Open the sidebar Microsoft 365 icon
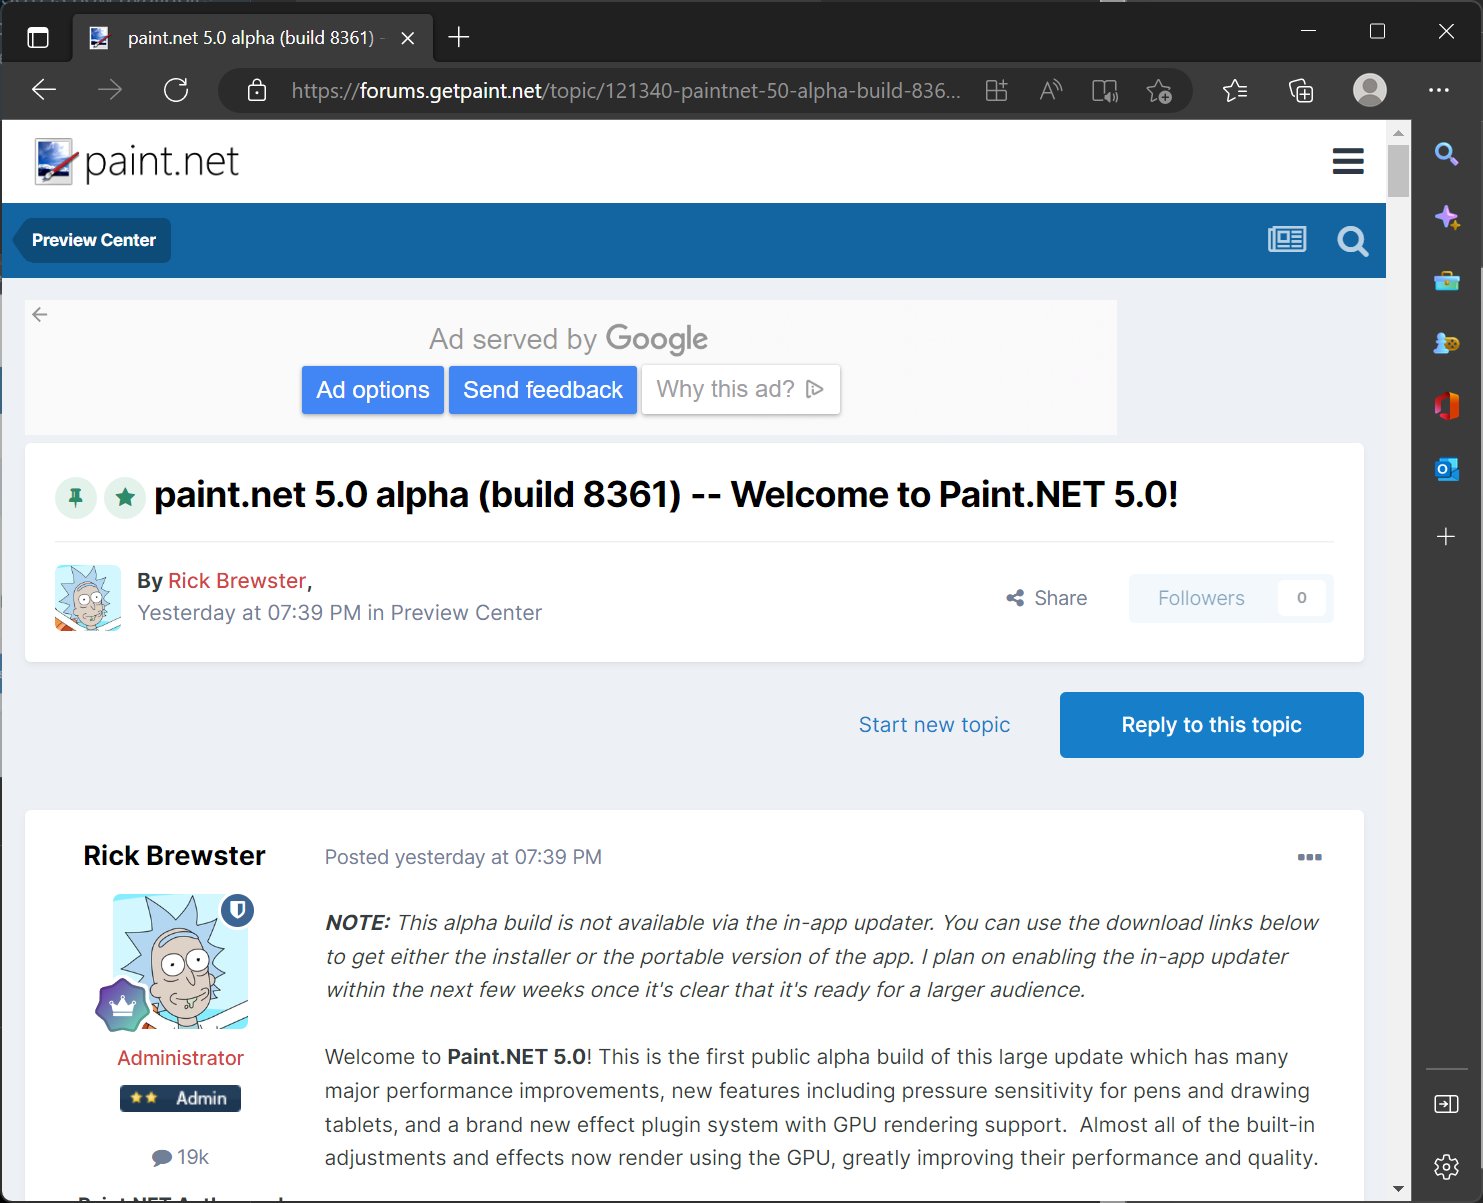The height and width of the screenshot is (1203, 1483). pos(1446,406)
